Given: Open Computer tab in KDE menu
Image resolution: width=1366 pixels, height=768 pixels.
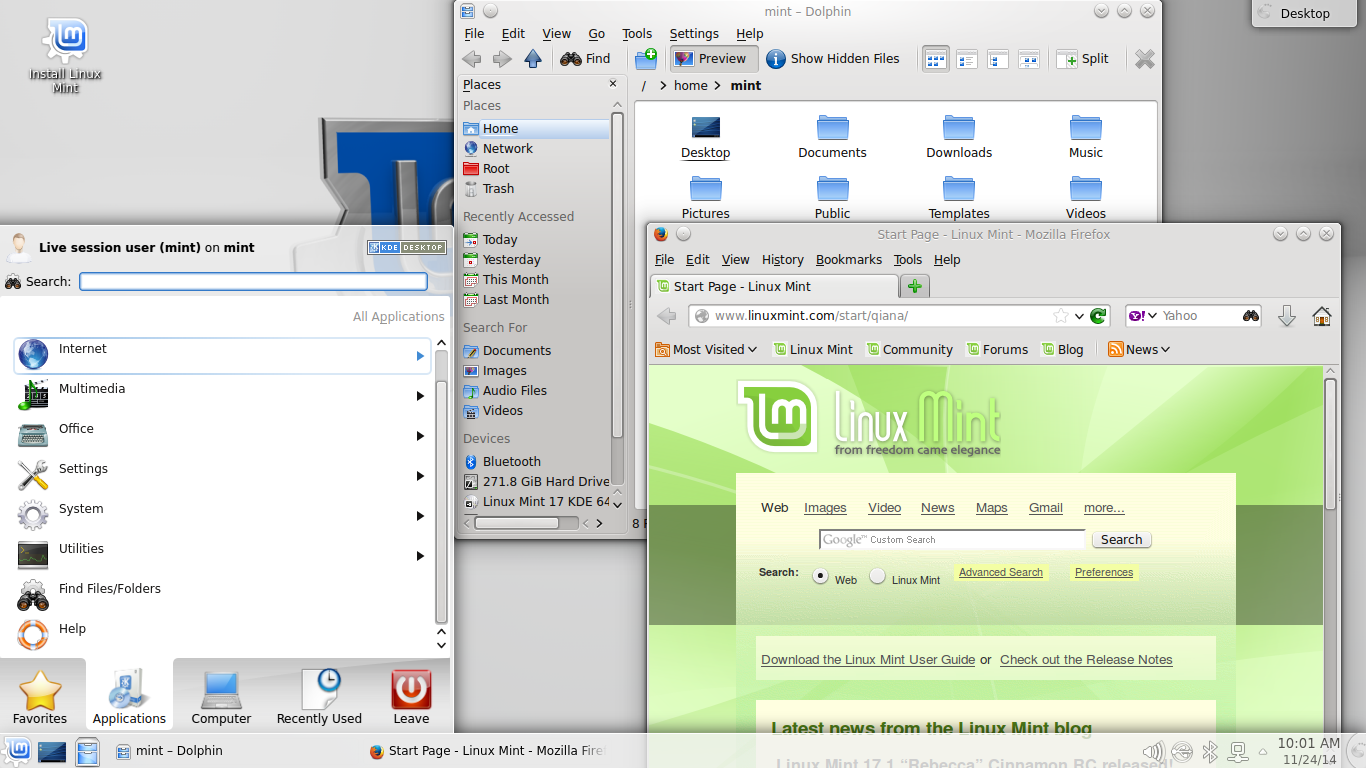Looking at the screenshot, I should pyautogui.click(x=221, y=697).
